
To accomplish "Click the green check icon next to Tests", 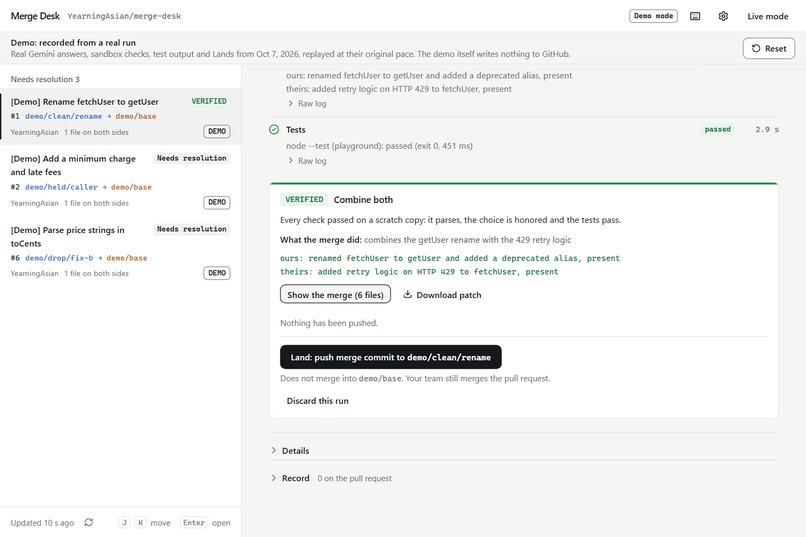I will pos(274,129).
